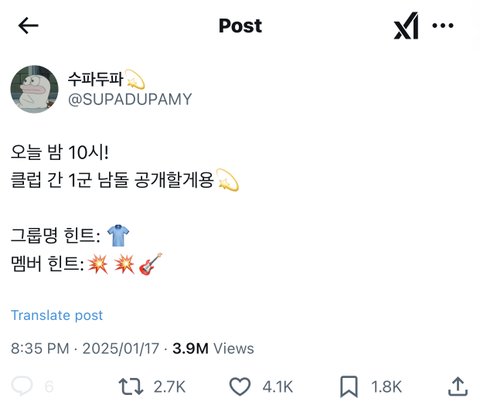Viewport: 480px width, 405px height.
Task: Click the red guitar emoji
Action: pos(150,264)
